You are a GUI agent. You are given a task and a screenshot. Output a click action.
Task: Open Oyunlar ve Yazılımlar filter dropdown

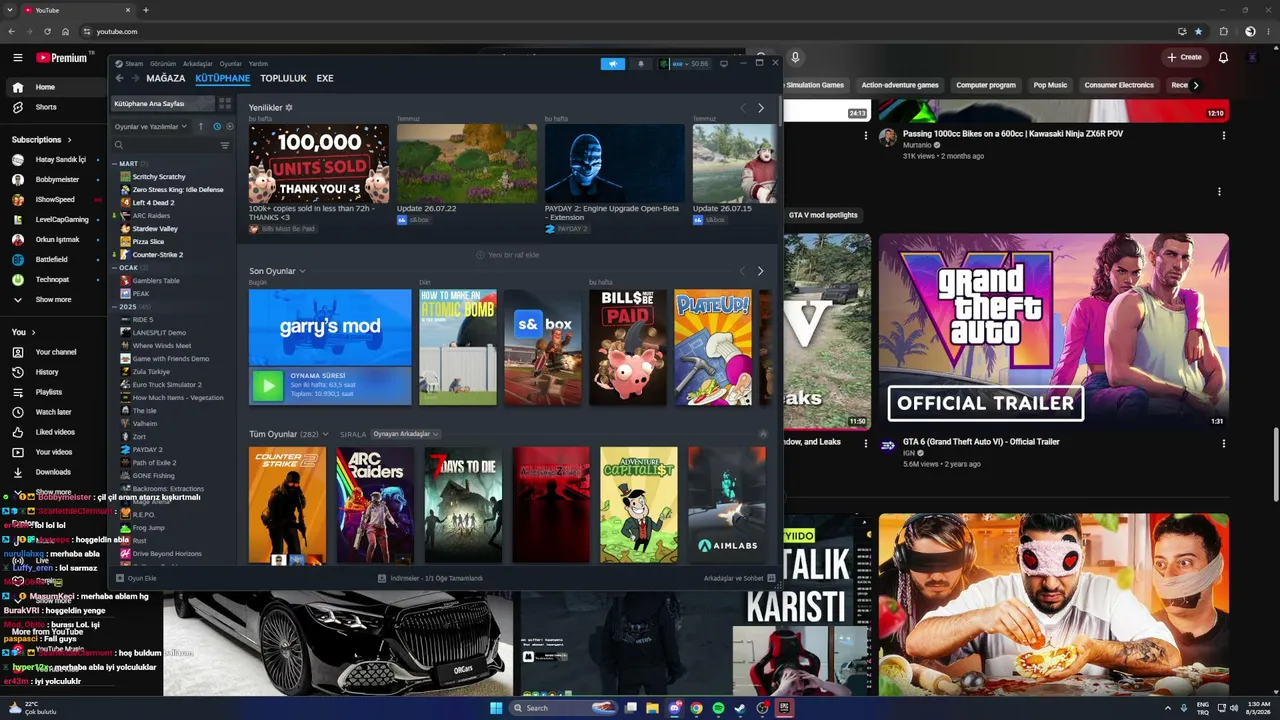click(151, 127)
